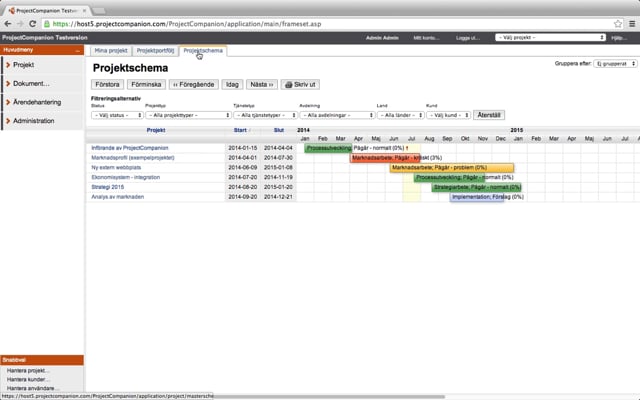Click Hantera projekt... under Snabbval
The width and height of the screenshot is (640, 400).
28,371
